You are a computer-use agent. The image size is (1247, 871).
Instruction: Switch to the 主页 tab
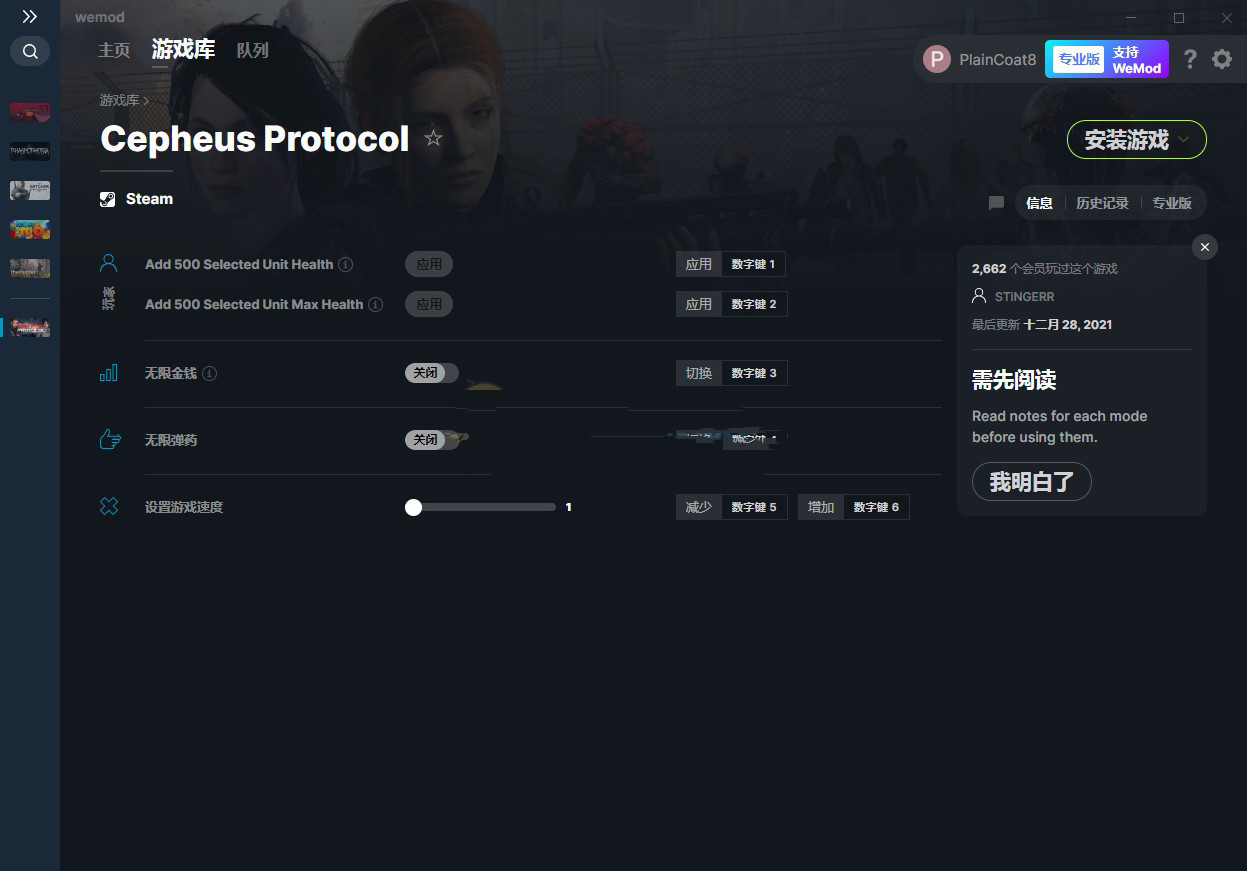tap(114, 50)
